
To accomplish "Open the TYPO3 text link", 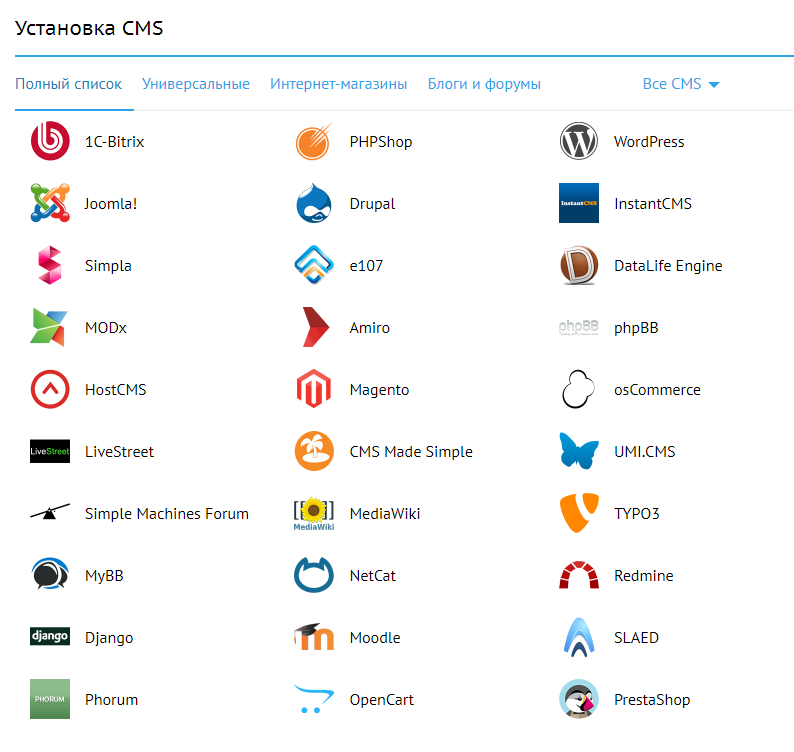I will point(637,513).
